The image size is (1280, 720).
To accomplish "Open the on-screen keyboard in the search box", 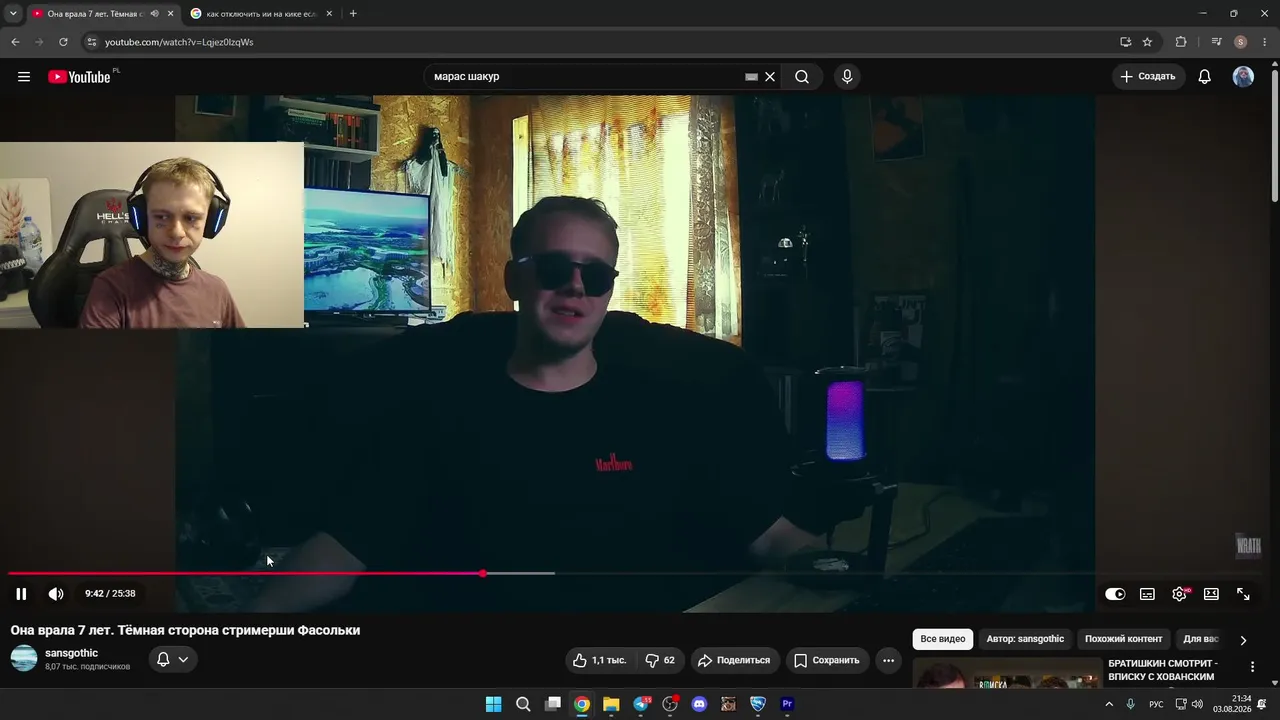I will pyautogui.click(x=752, y=77).
